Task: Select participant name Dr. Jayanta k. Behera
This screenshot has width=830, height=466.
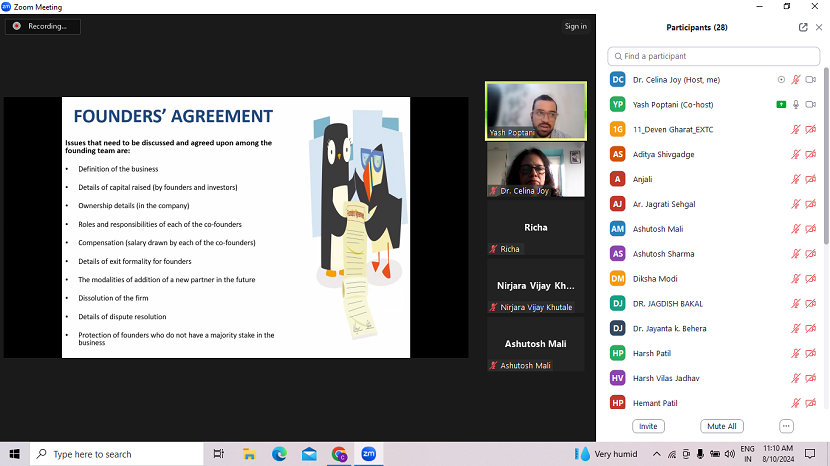Action: click(670, 328)
